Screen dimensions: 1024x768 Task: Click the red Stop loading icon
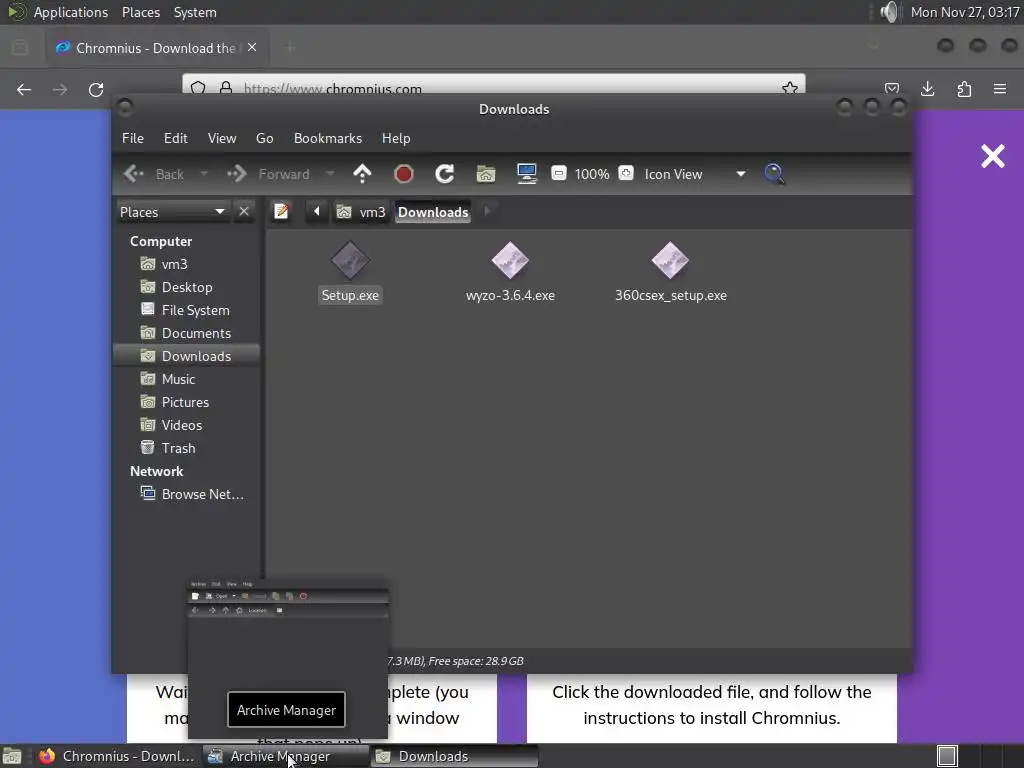coord(404,174)
